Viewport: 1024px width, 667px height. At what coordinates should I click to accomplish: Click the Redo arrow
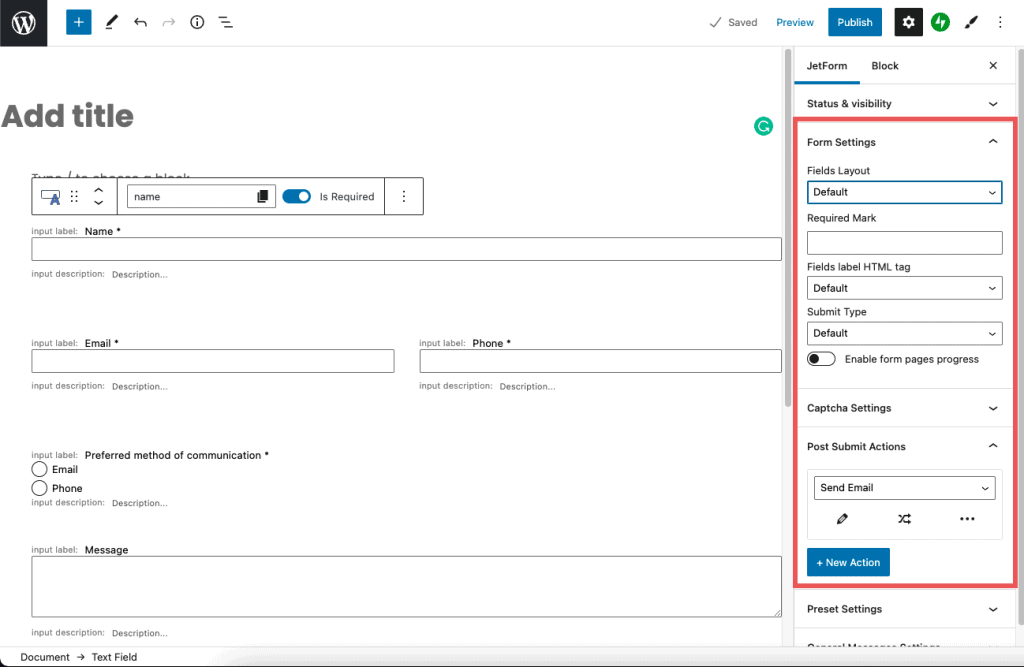(168, 22)
